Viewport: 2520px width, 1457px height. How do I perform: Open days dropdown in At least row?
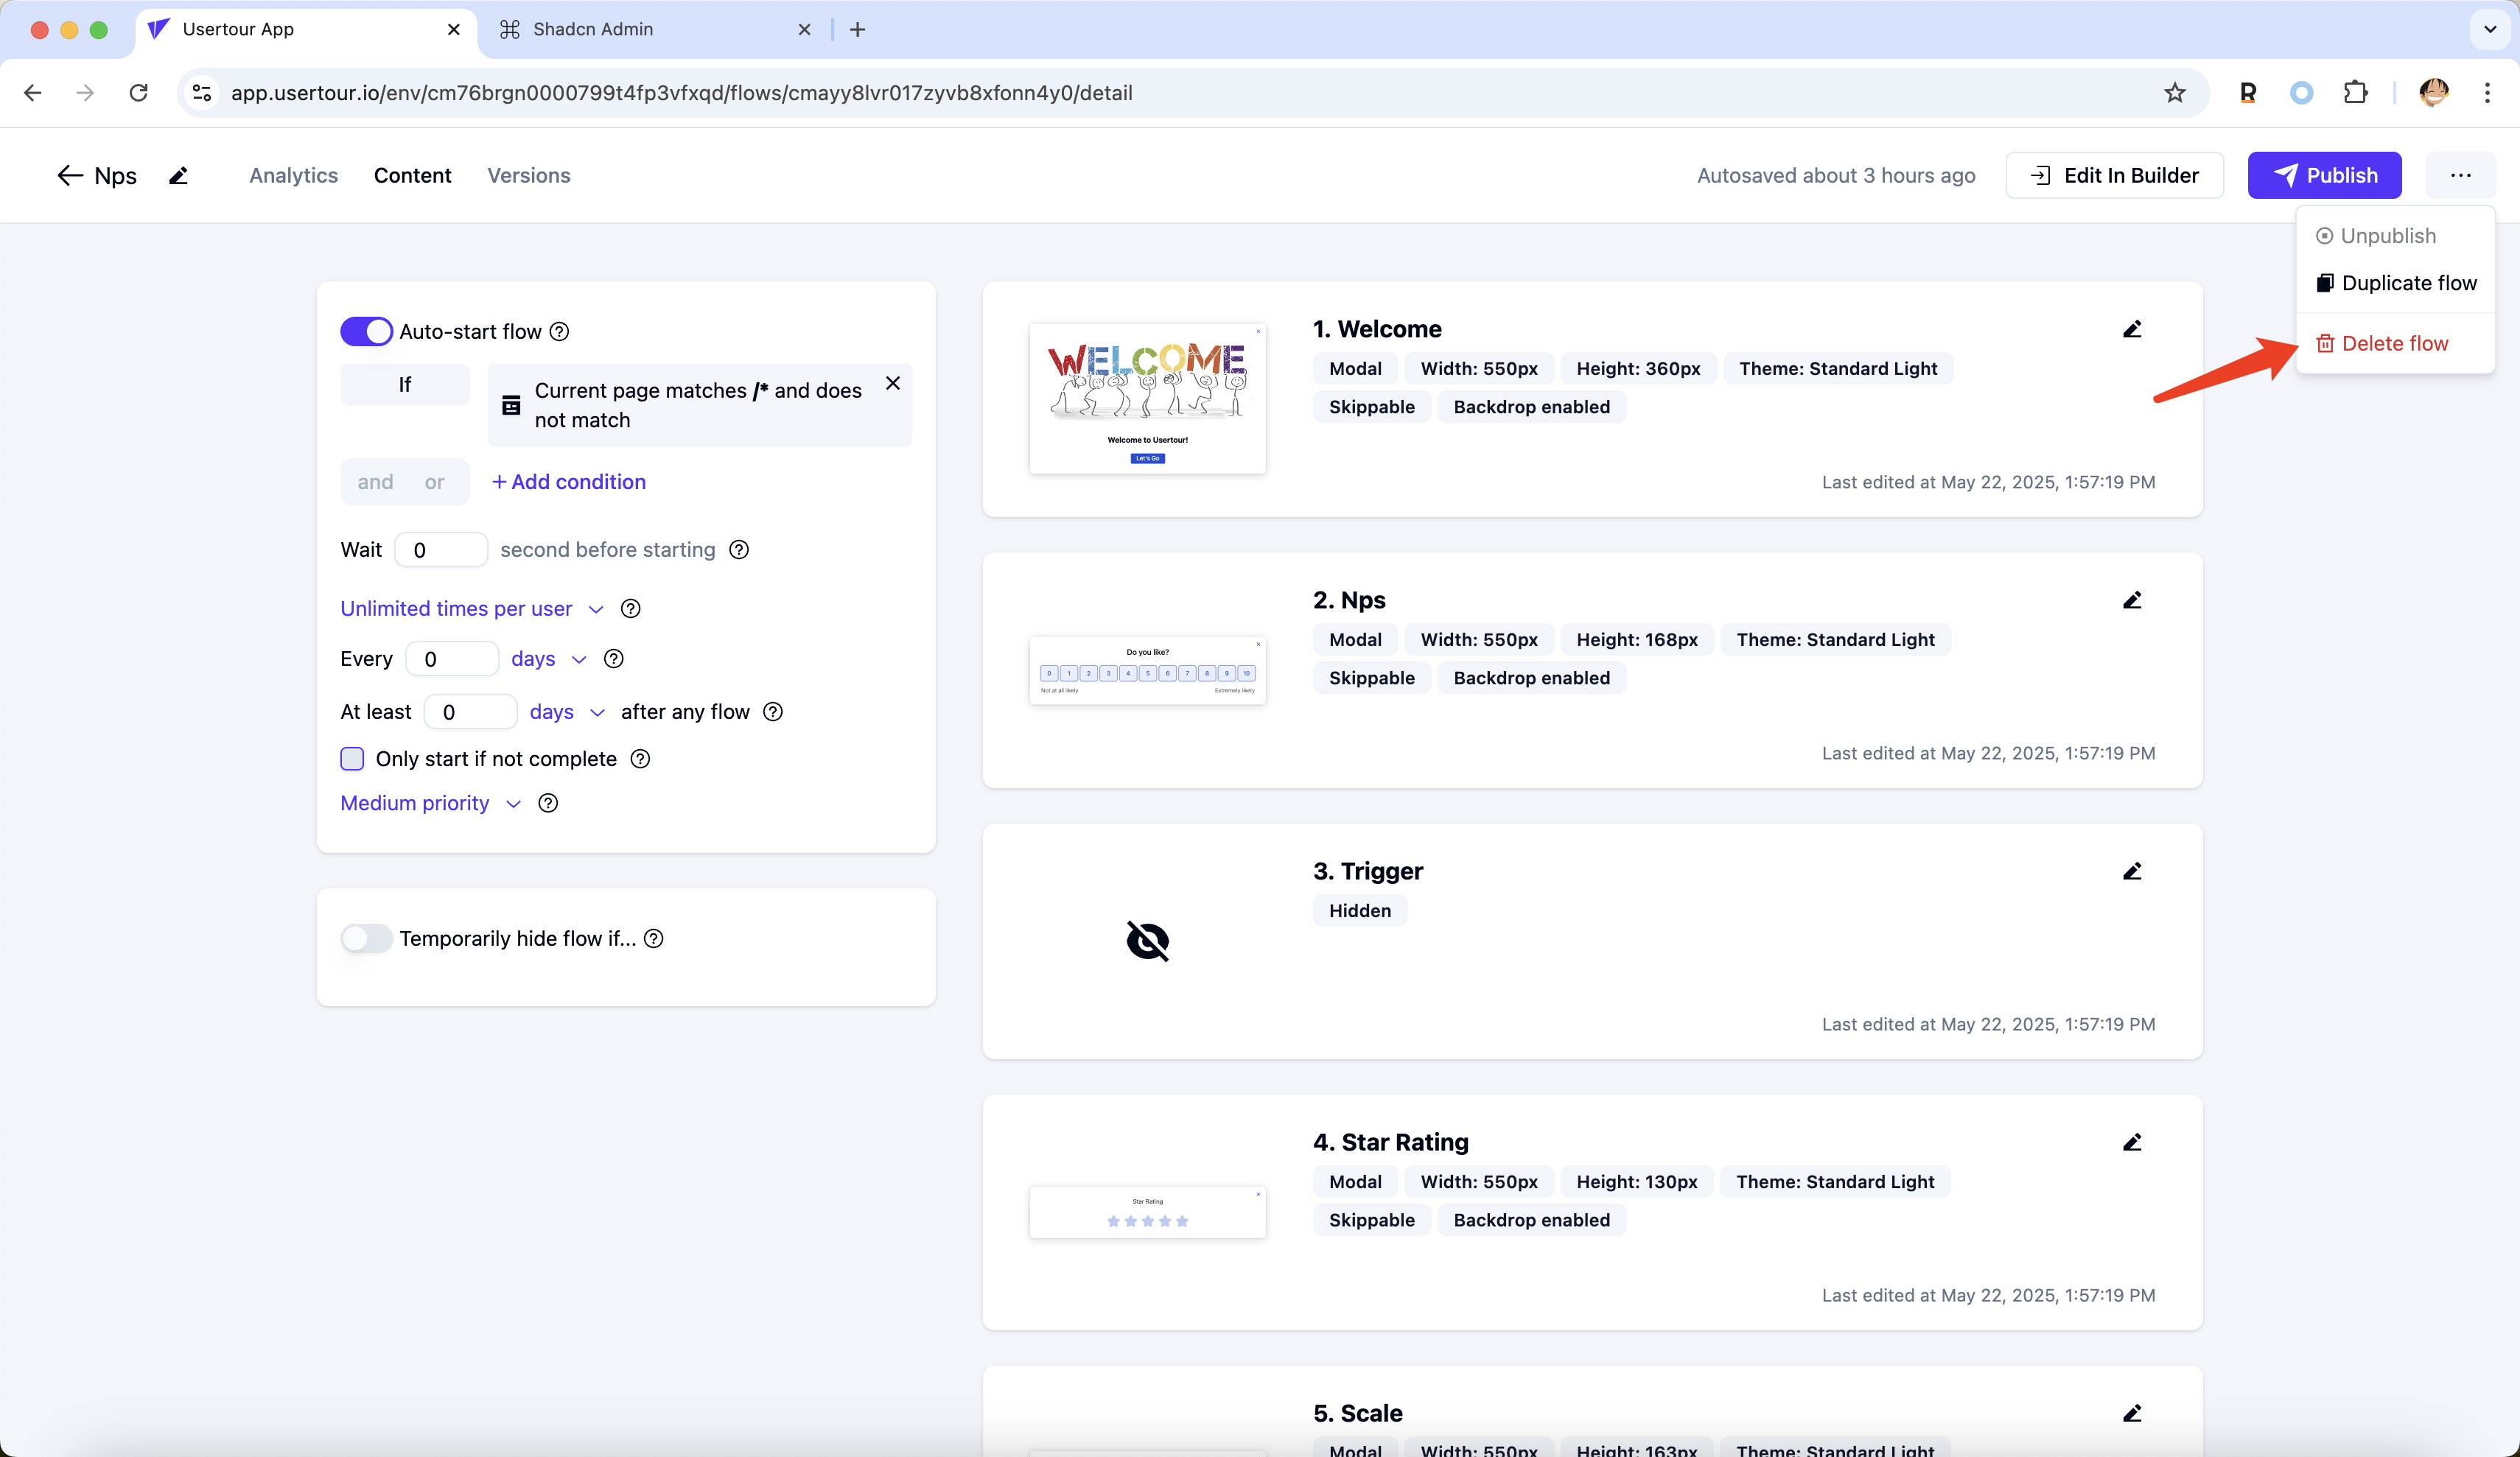(x=567, y=711)
